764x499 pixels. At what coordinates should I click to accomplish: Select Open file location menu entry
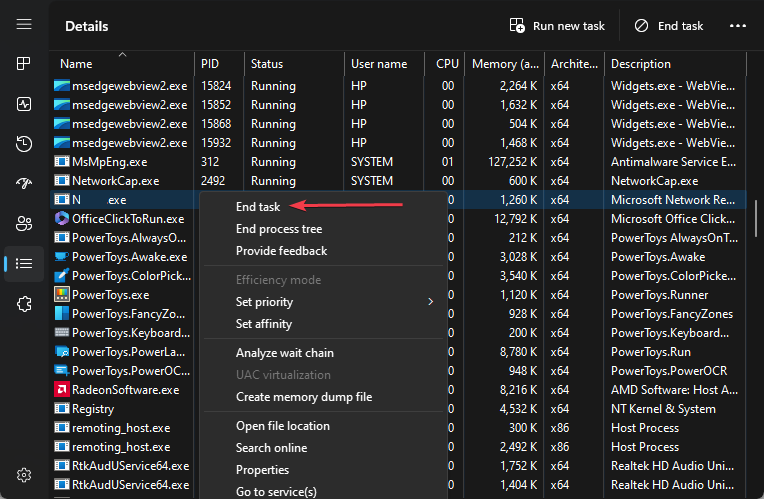tap(283, 426)
